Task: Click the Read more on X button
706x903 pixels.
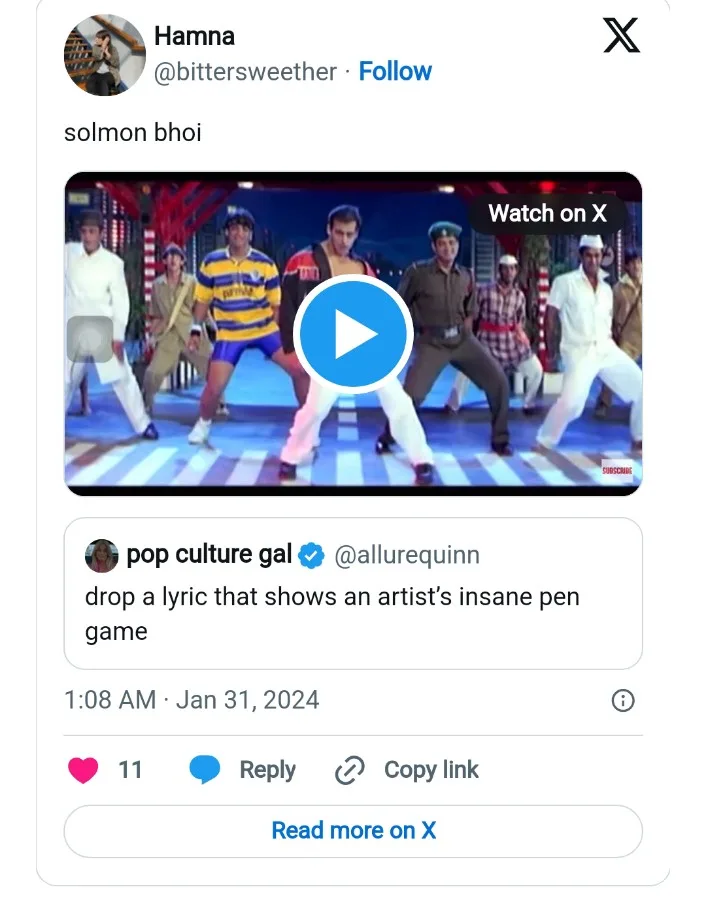Action: [353, 830]
